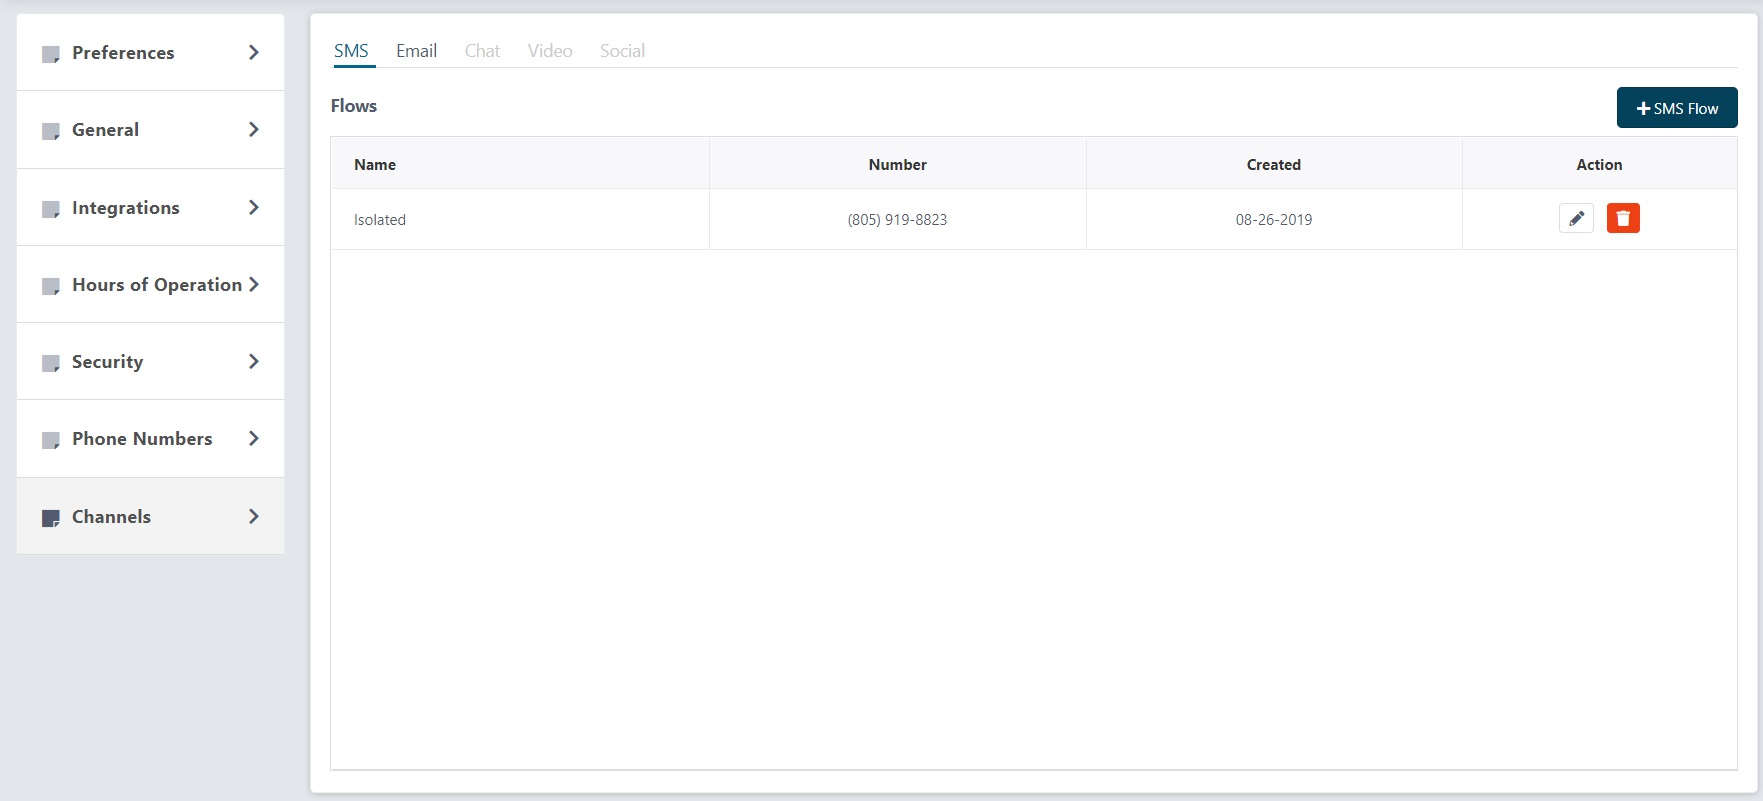Click the Number column header
Viewport: 1763px width, 801px height.
[897, 165]
